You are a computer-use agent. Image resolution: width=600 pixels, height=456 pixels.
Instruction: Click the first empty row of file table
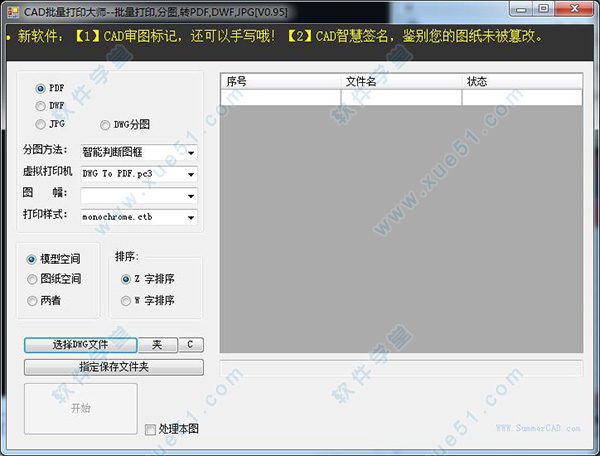(401, 98)
